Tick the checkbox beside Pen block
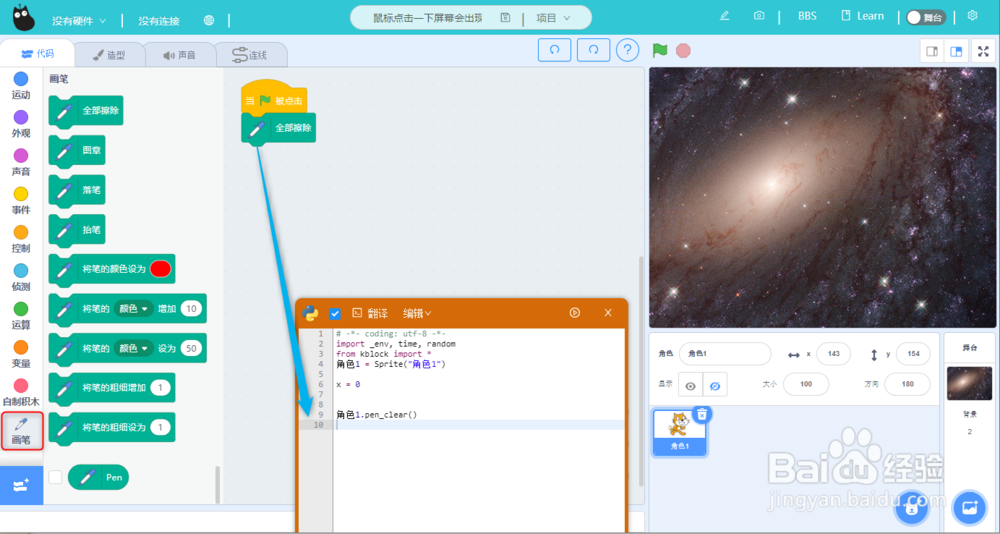Viewport: 1000px width, 534px height. coord(55,477)
